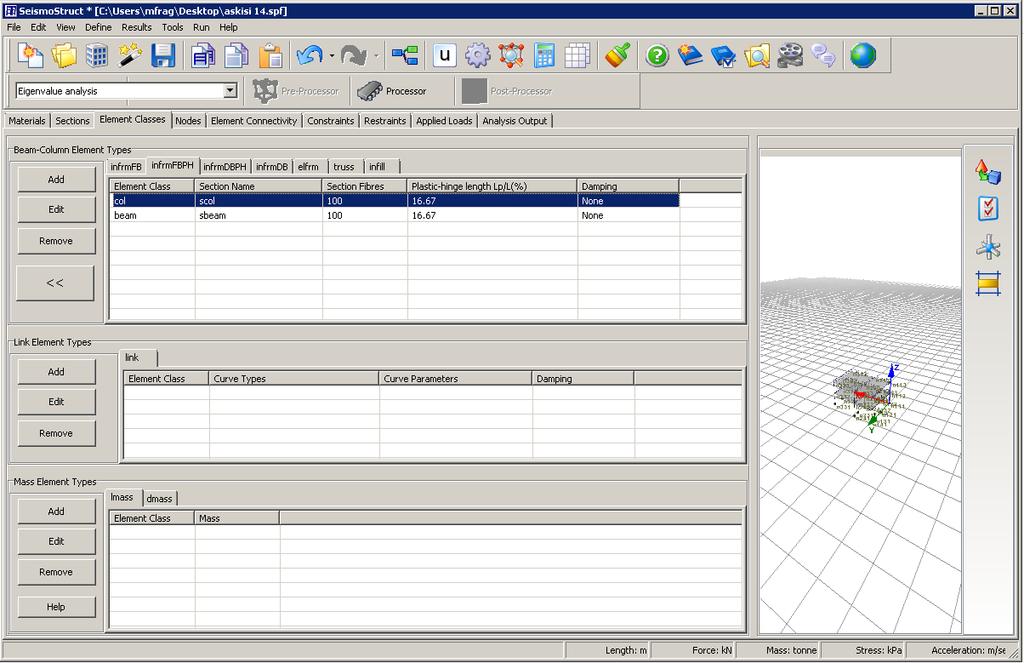Select the infill element type tab

point(377,167)
